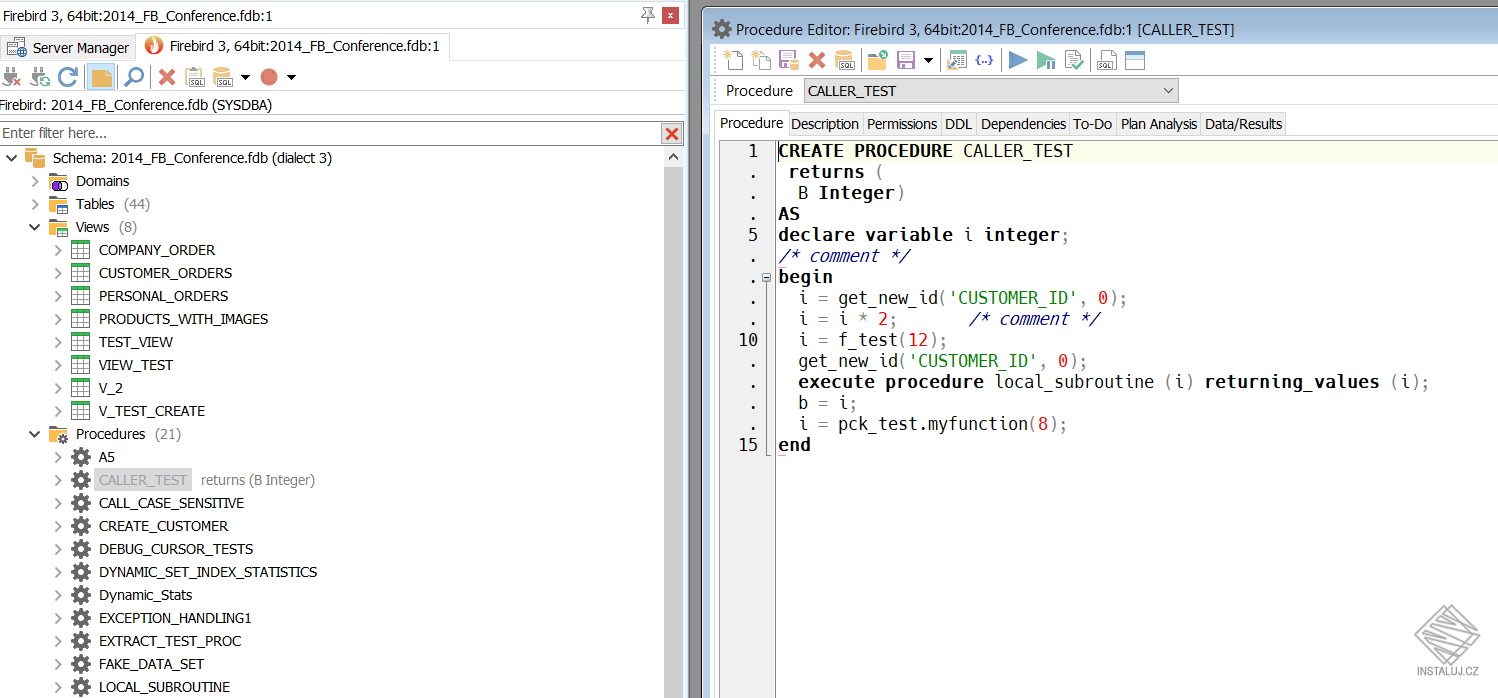1498x698 pixels.
Task: Reconnect to the database
Action: point(39,77)
